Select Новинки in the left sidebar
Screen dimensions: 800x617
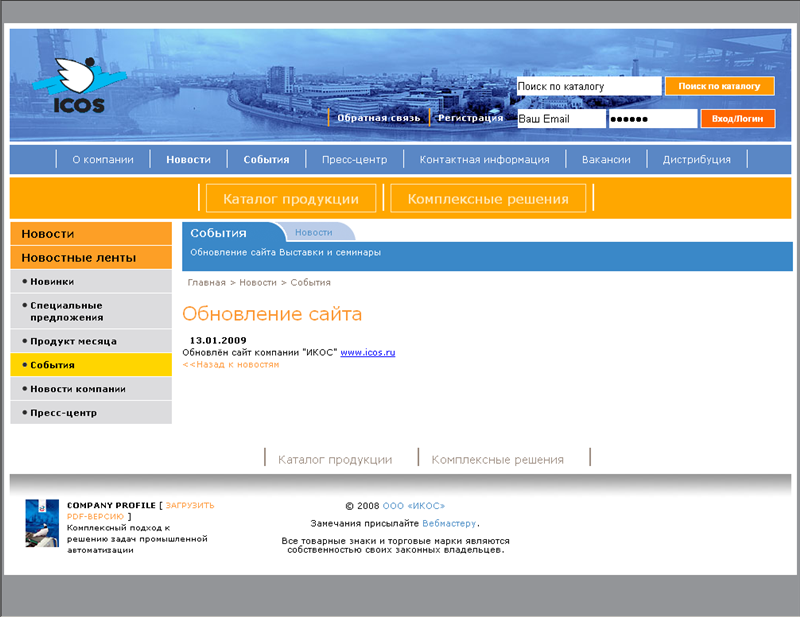coord(52,282)
